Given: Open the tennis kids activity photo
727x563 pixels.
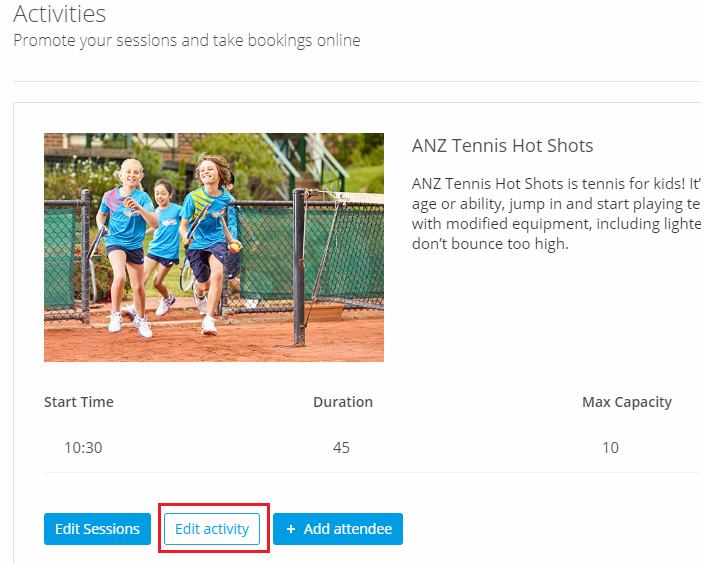Looking at the screenshot, I should click(x=214, y=247).
